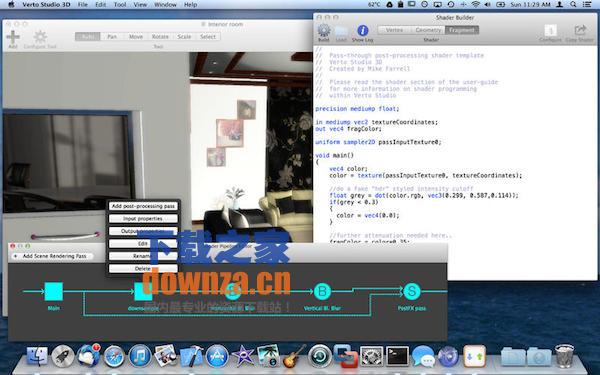The image size is (600, 375).
Task: Open Time Machine in the dock
Action: pos(320,356)
